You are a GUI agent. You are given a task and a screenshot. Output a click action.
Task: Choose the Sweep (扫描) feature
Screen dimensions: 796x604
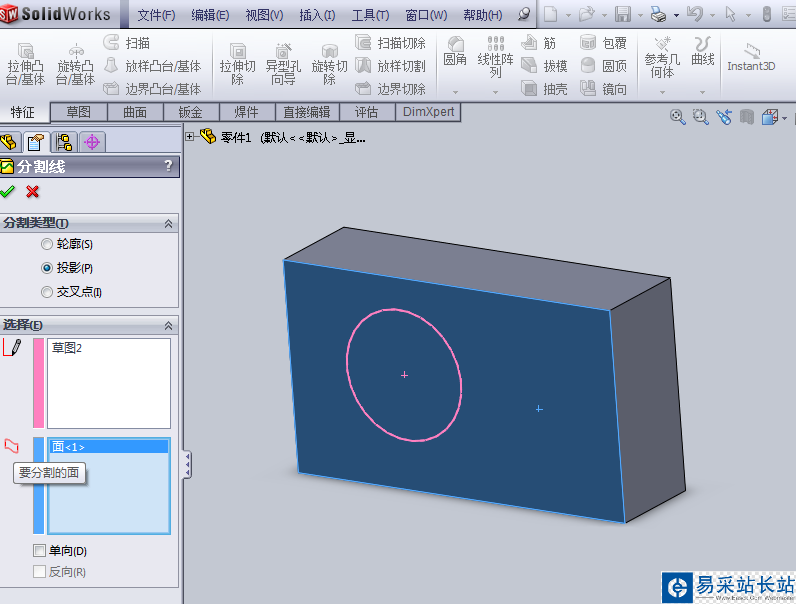(x=127, y=43)
